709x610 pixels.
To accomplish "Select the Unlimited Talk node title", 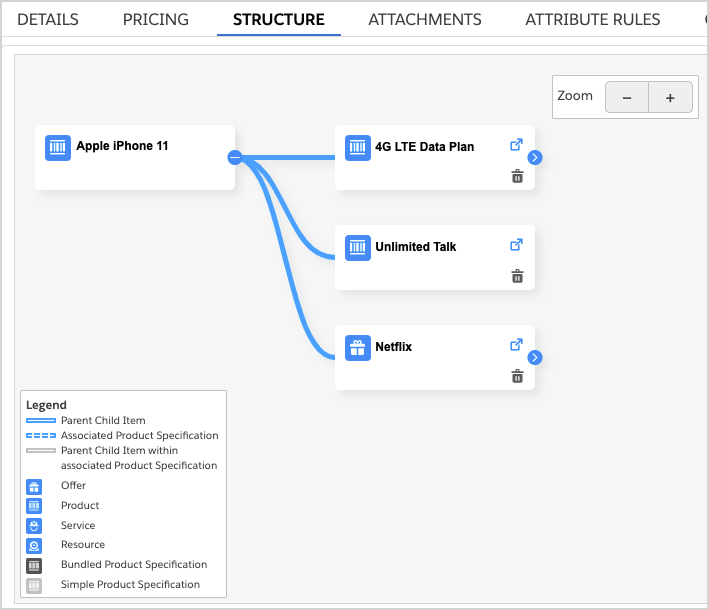I will [x=416, y=246].
